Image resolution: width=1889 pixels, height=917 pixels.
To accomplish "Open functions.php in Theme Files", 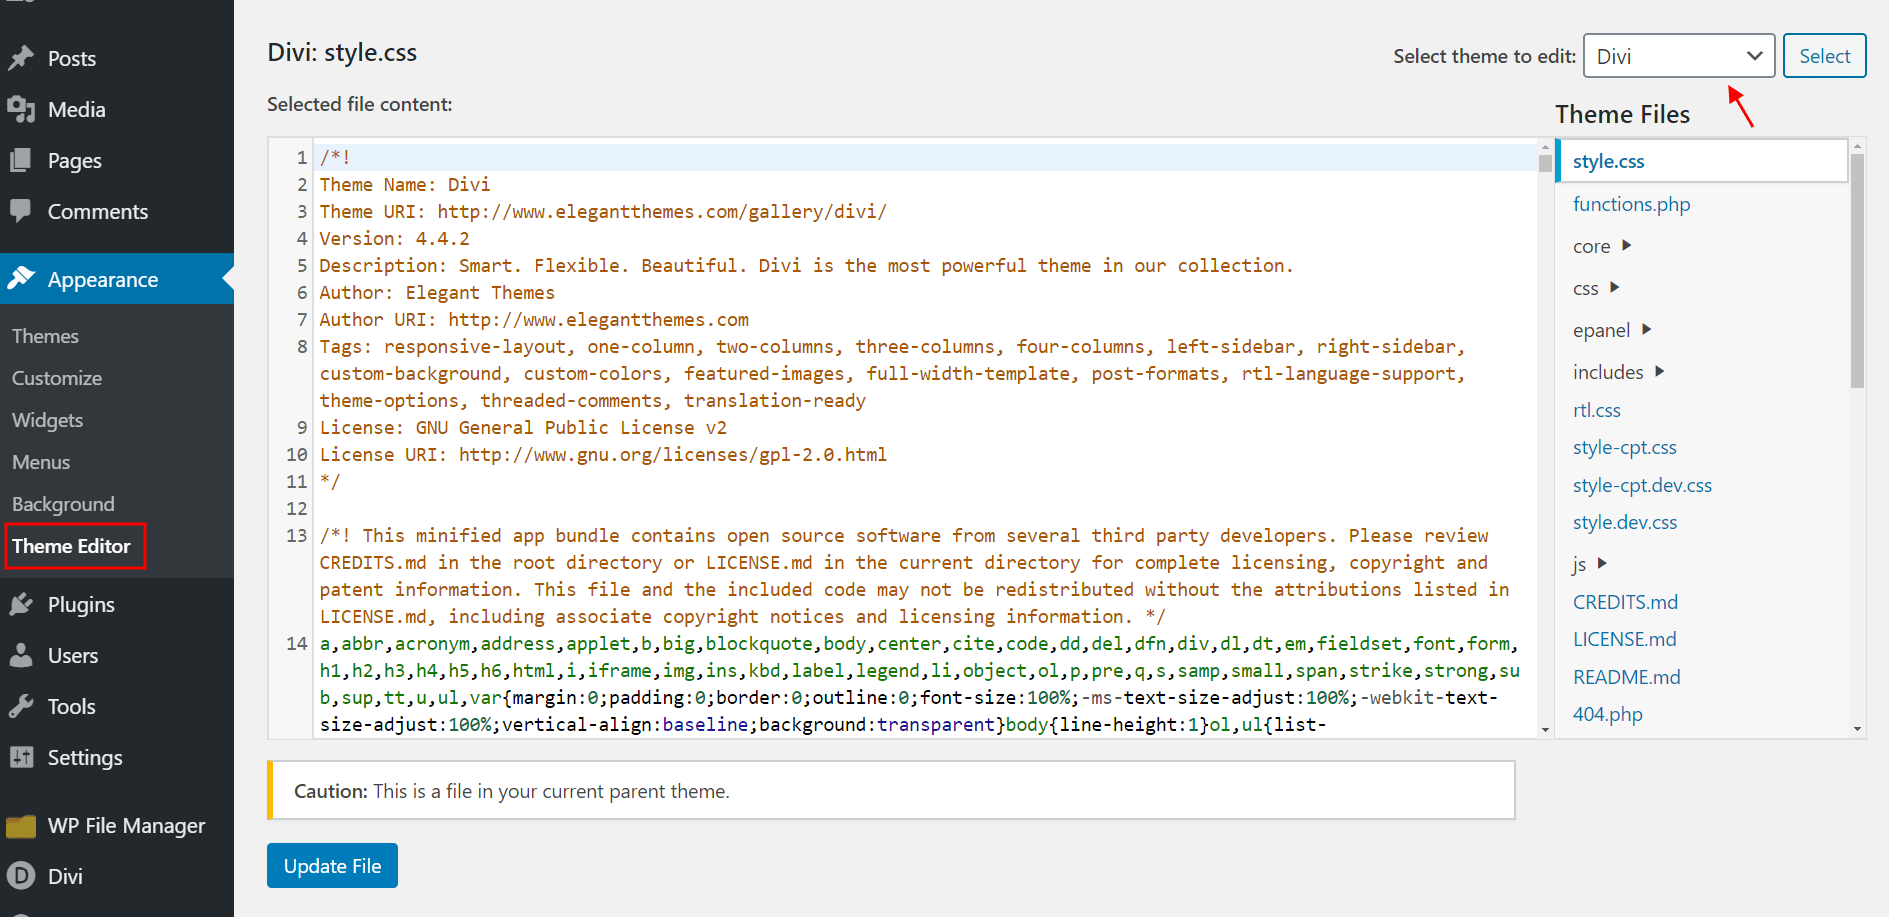I will click(x=1631, y=204).
